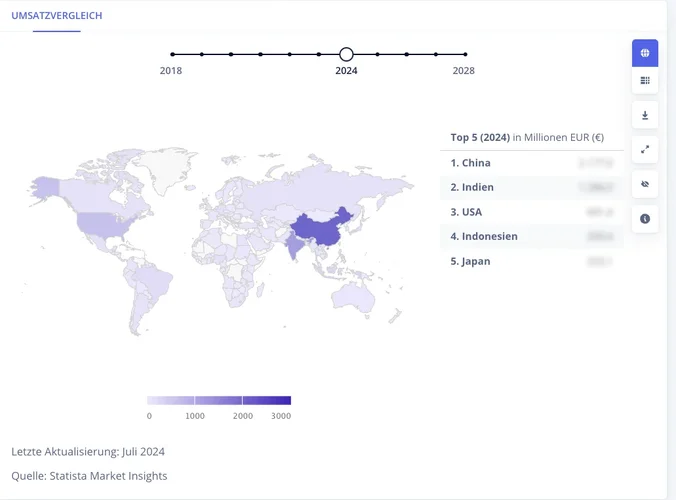Expand the chart to fullscreen
Screen dimensions: 676x500
pyautogui.click(x=645, y=150)
